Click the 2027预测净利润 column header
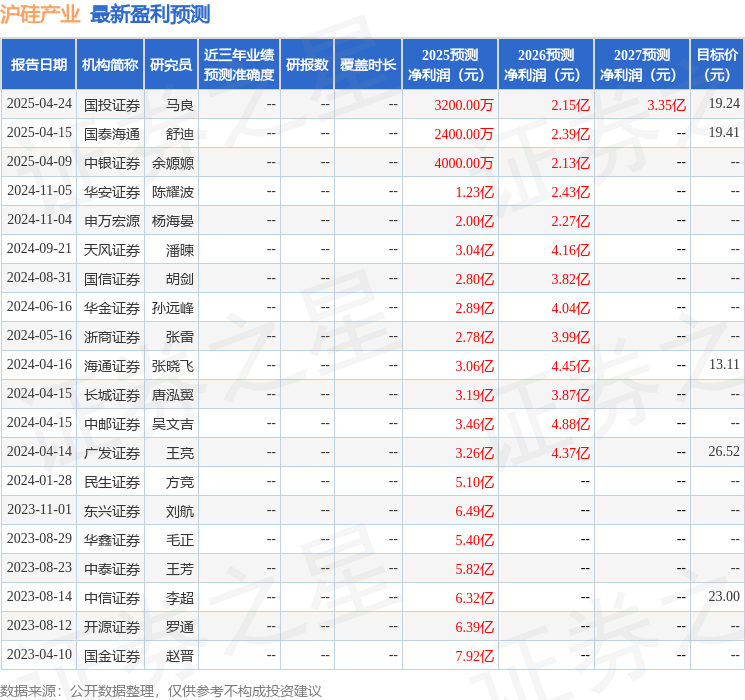The image size is (745, 700). point(642,65)
